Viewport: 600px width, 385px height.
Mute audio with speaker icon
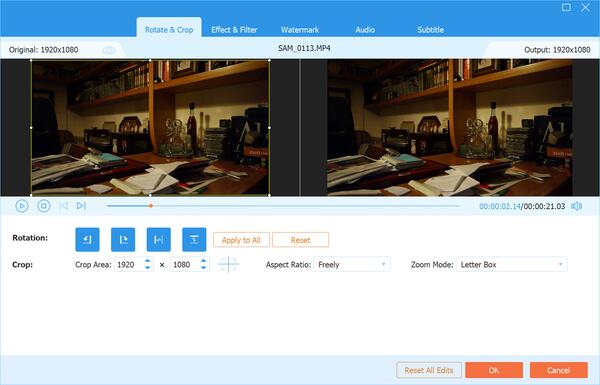click(576, 206)
